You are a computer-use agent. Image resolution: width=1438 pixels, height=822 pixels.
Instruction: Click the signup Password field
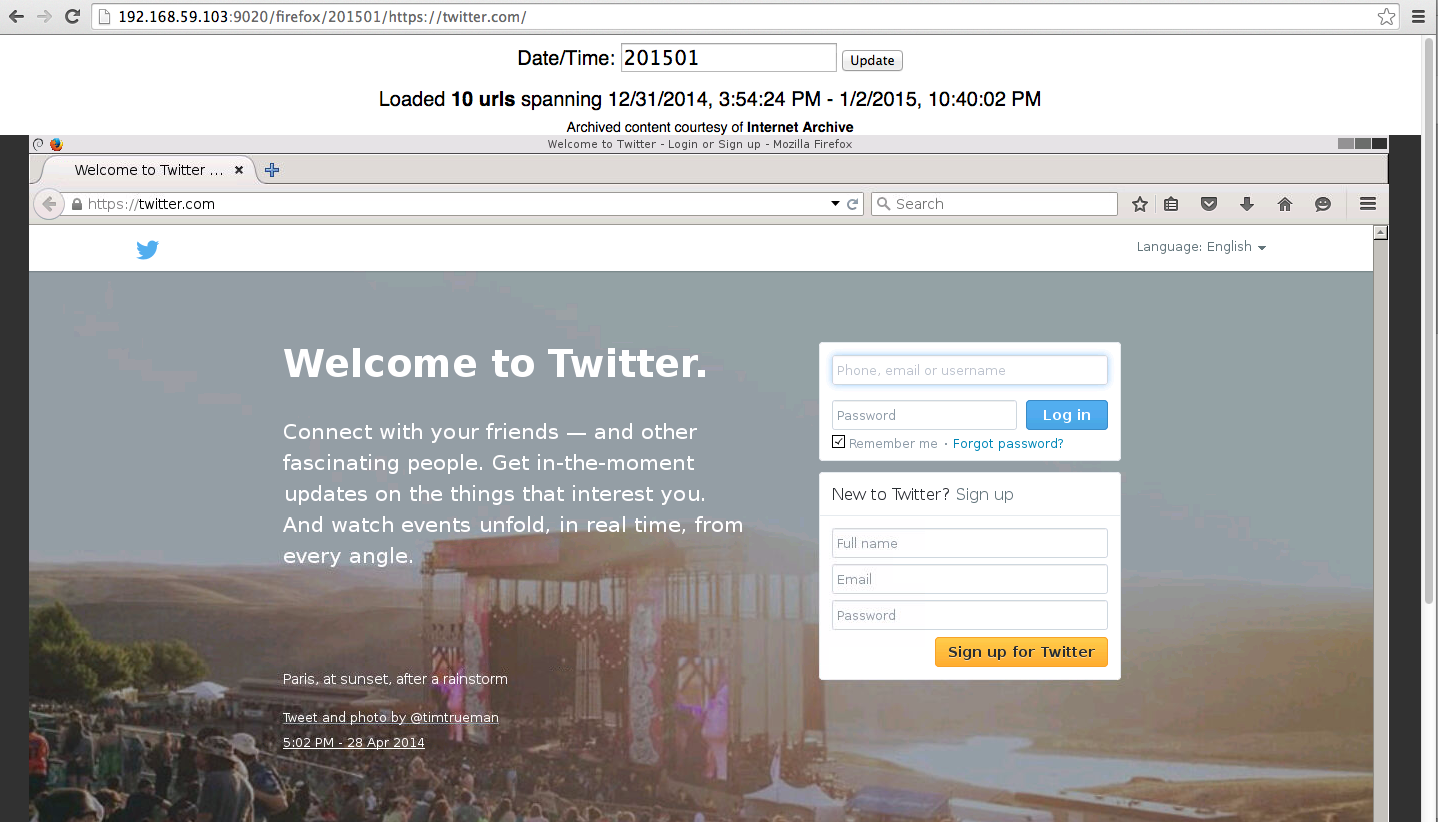tap(970, 615)
